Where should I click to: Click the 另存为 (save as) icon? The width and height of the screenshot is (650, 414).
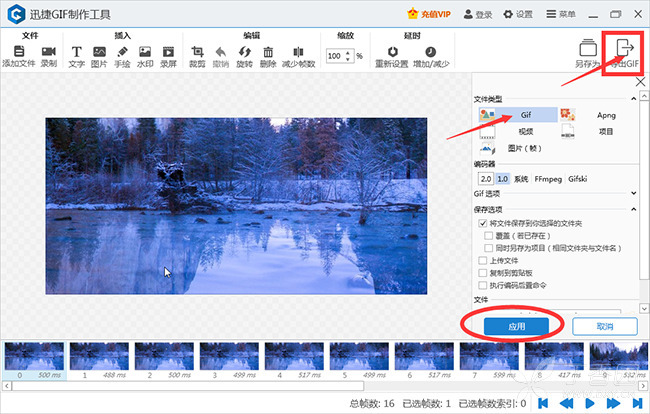(588, 50)
